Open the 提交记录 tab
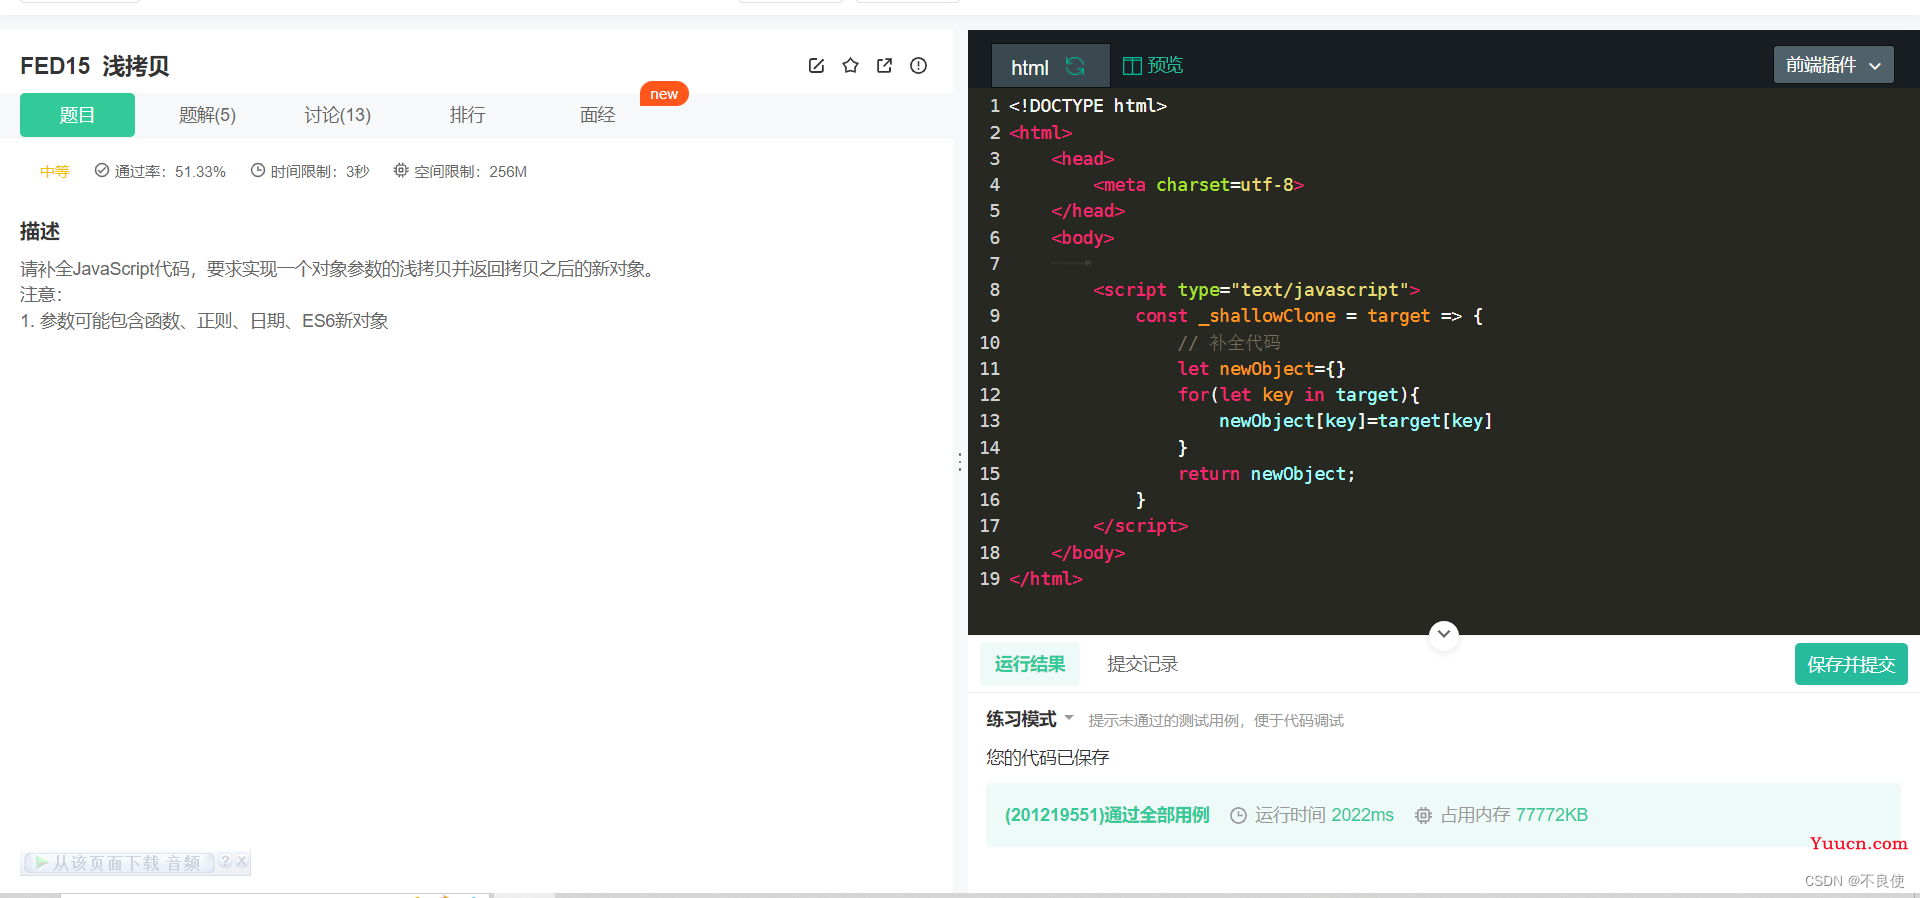1920x898 pixels. pos(1142,664)
